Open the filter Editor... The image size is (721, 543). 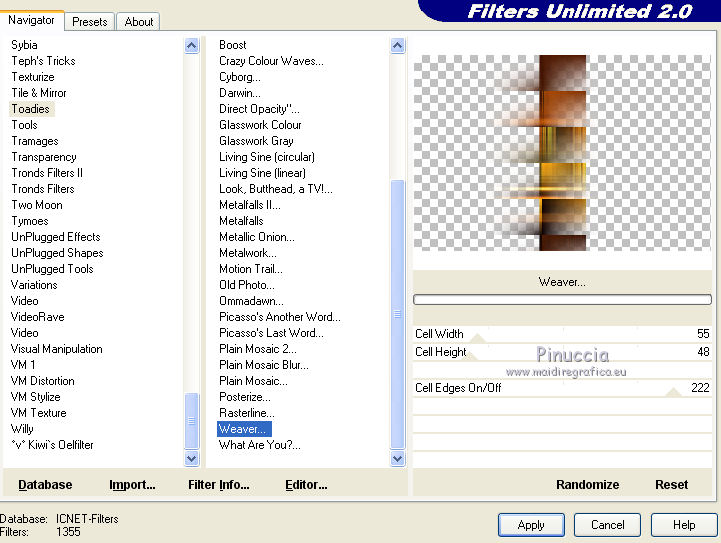(x=306, y=485)
